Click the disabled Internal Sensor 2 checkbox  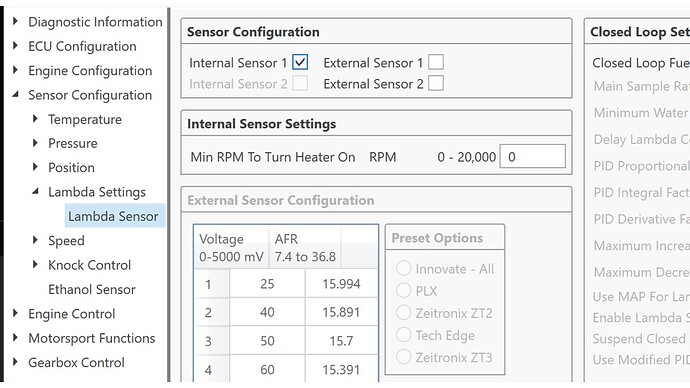[300, 83]
